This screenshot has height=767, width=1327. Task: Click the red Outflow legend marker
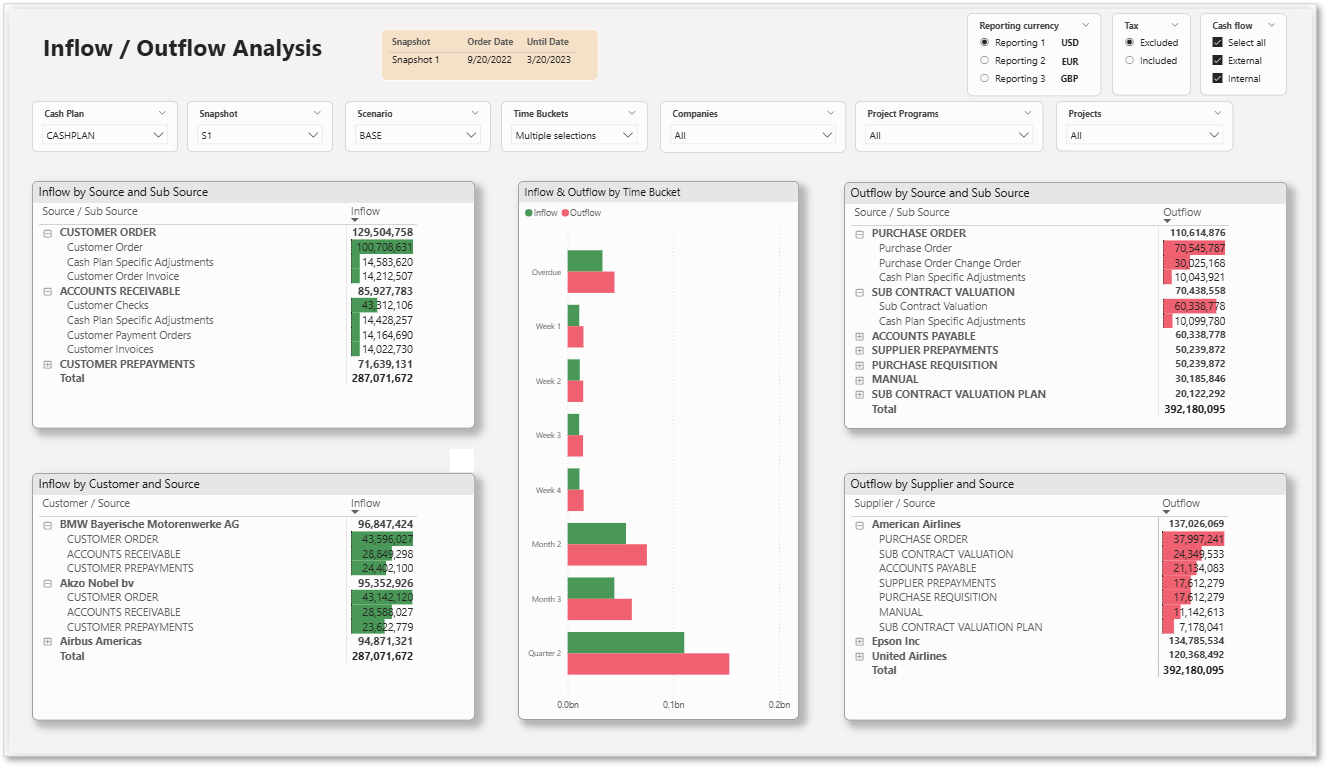565,213
